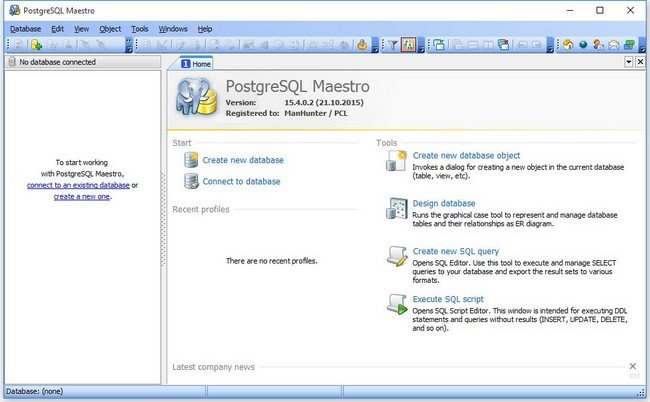Open the View menu

[82, 29]
